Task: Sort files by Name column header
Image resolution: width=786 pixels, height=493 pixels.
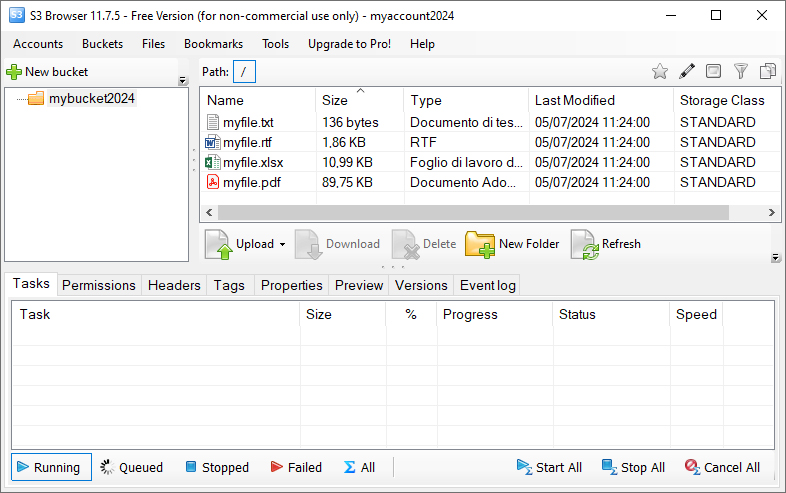Action: point(258,100)
